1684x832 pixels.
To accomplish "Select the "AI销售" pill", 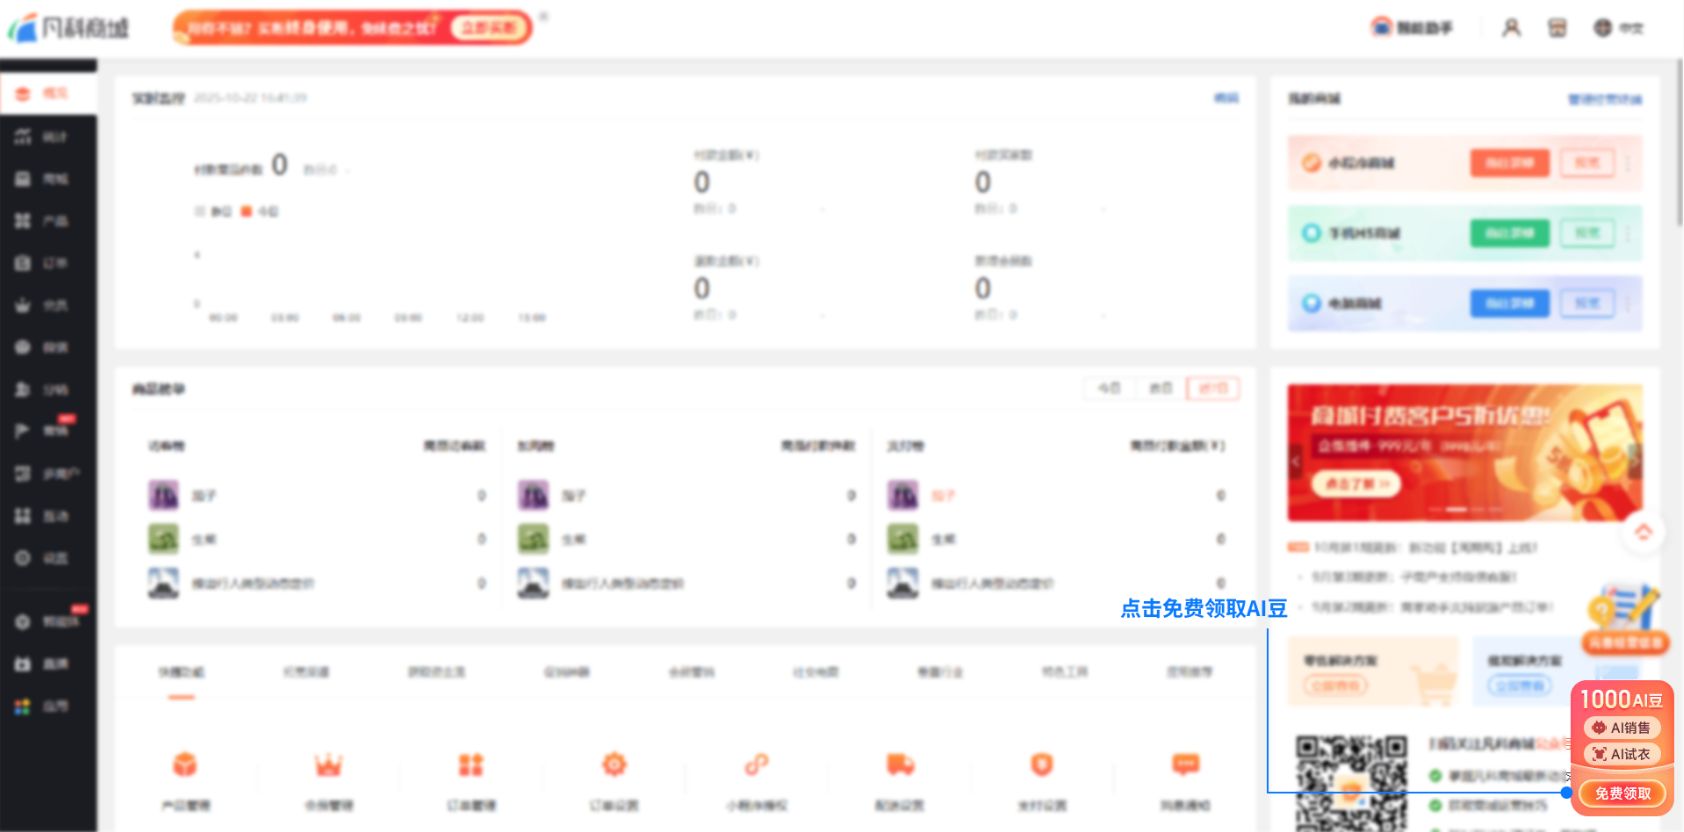I will point(1622,728).
